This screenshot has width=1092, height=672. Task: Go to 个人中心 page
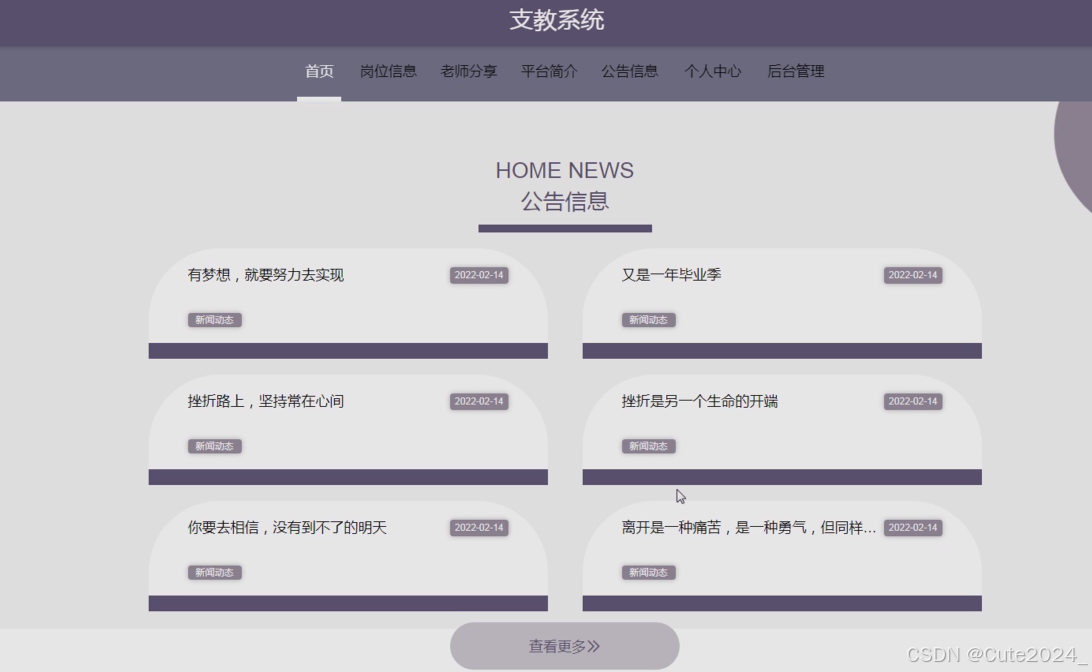712,72
